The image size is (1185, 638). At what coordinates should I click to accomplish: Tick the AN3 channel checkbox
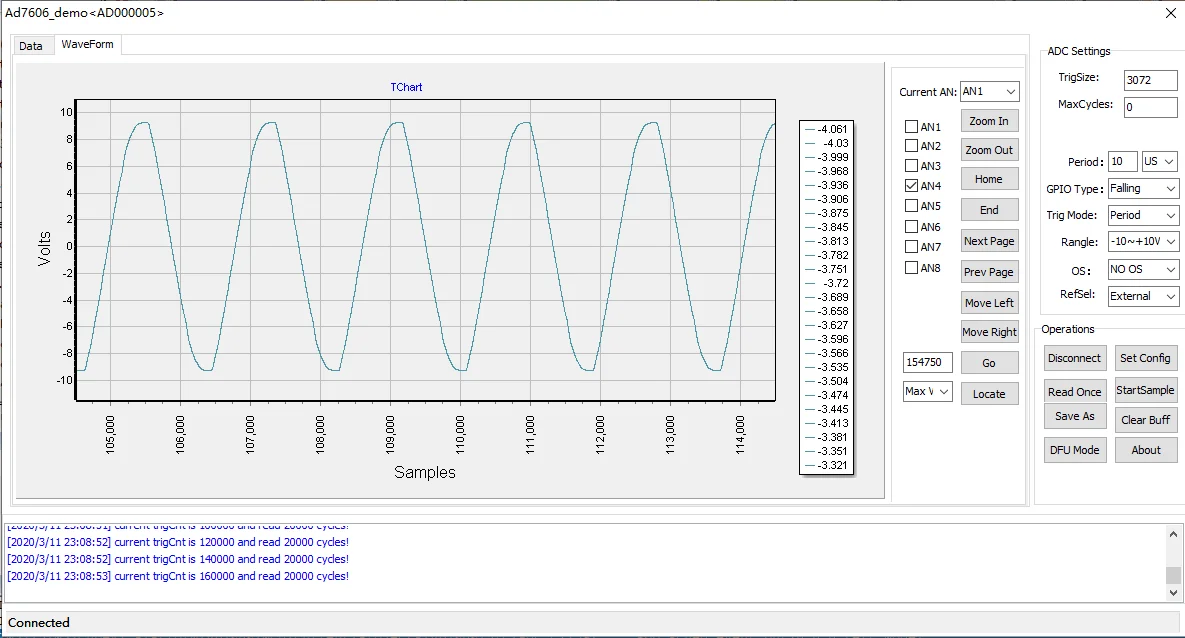tap(911, 166)
